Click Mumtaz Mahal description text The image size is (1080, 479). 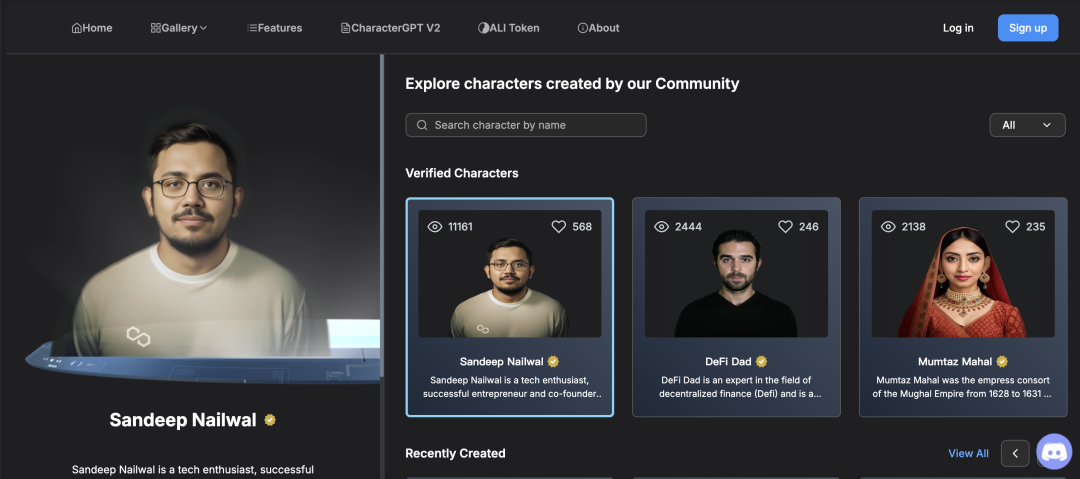click(x=963, y=387)
